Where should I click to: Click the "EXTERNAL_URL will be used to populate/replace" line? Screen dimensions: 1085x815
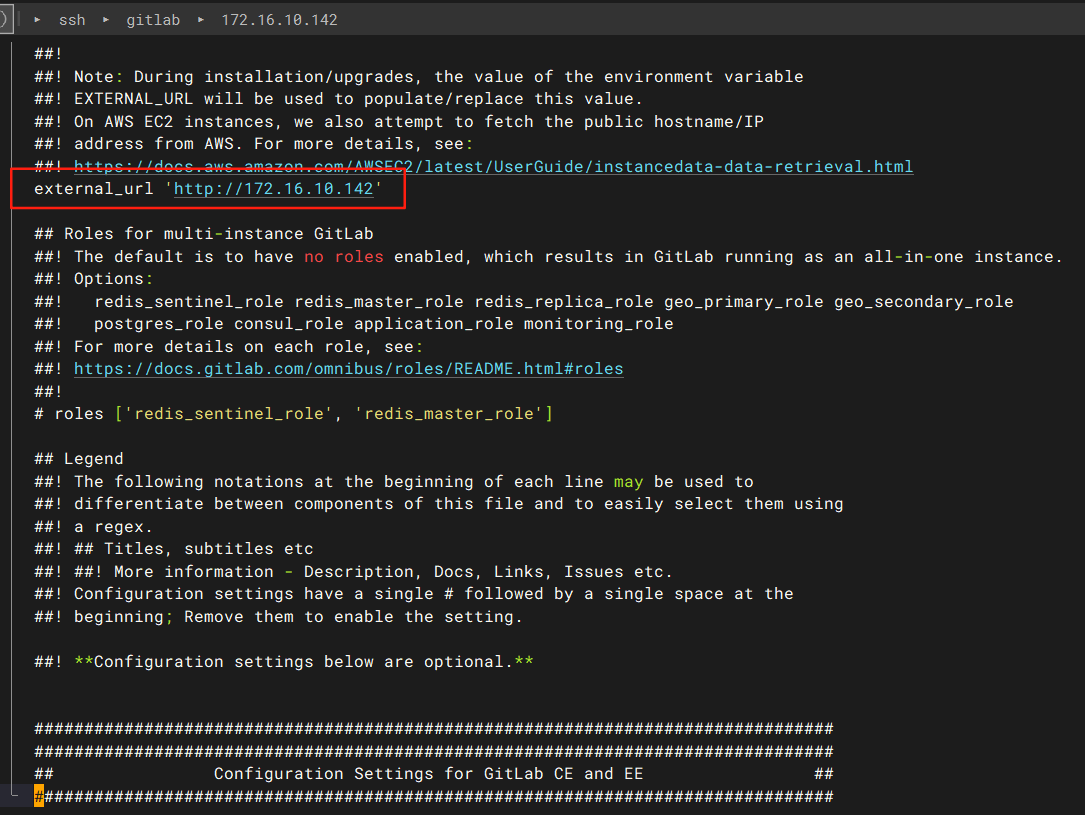pos(338,99)
